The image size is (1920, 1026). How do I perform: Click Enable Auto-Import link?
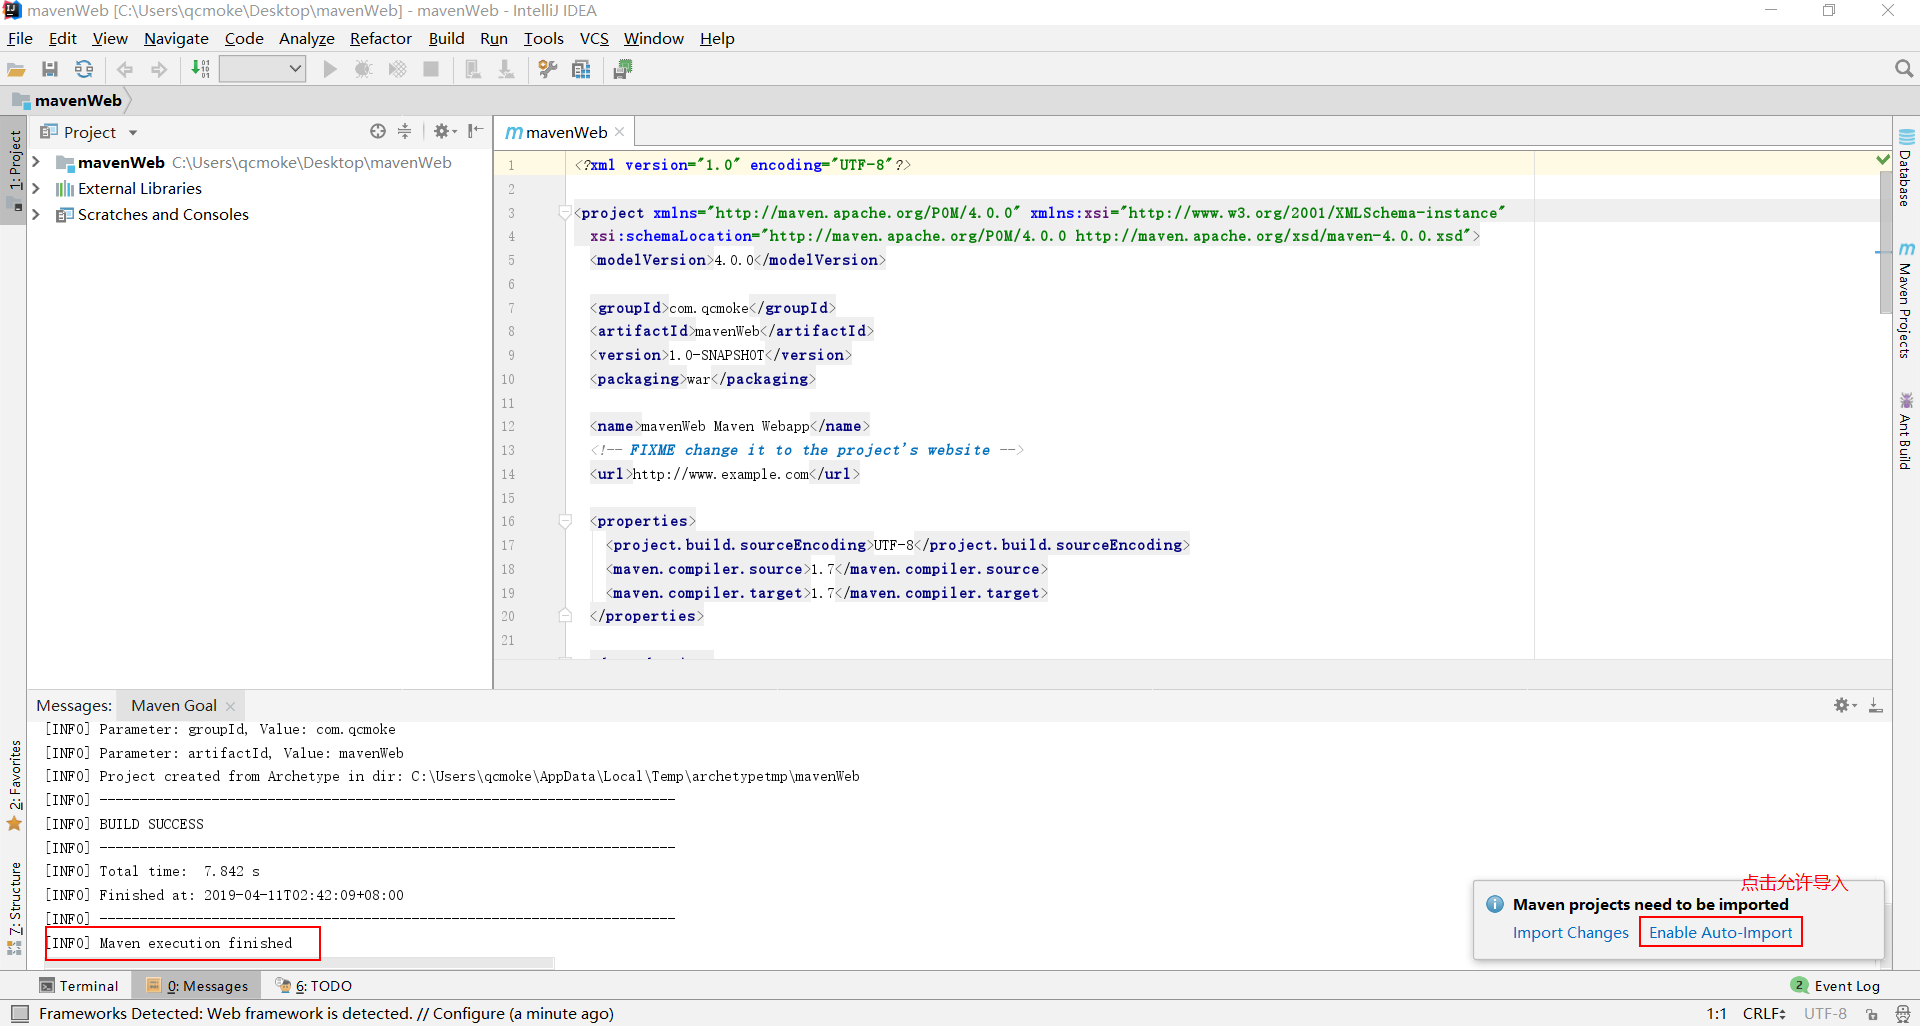1720,932
